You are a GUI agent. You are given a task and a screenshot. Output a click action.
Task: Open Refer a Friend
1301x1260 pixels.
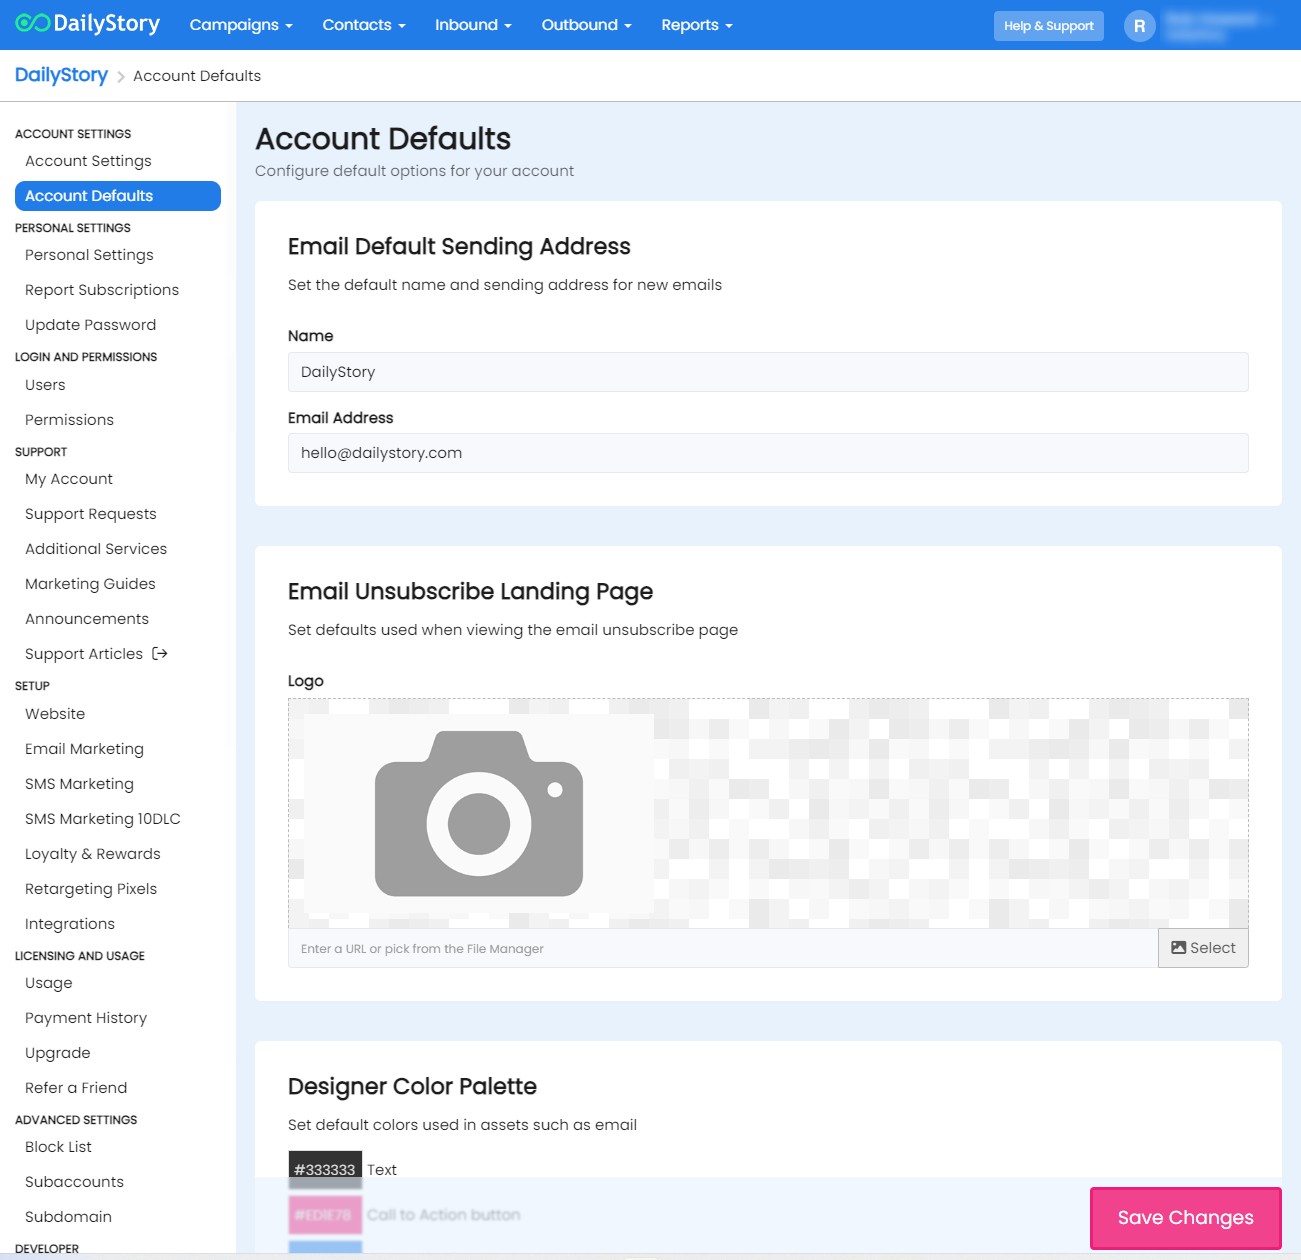coord(76,1088)
